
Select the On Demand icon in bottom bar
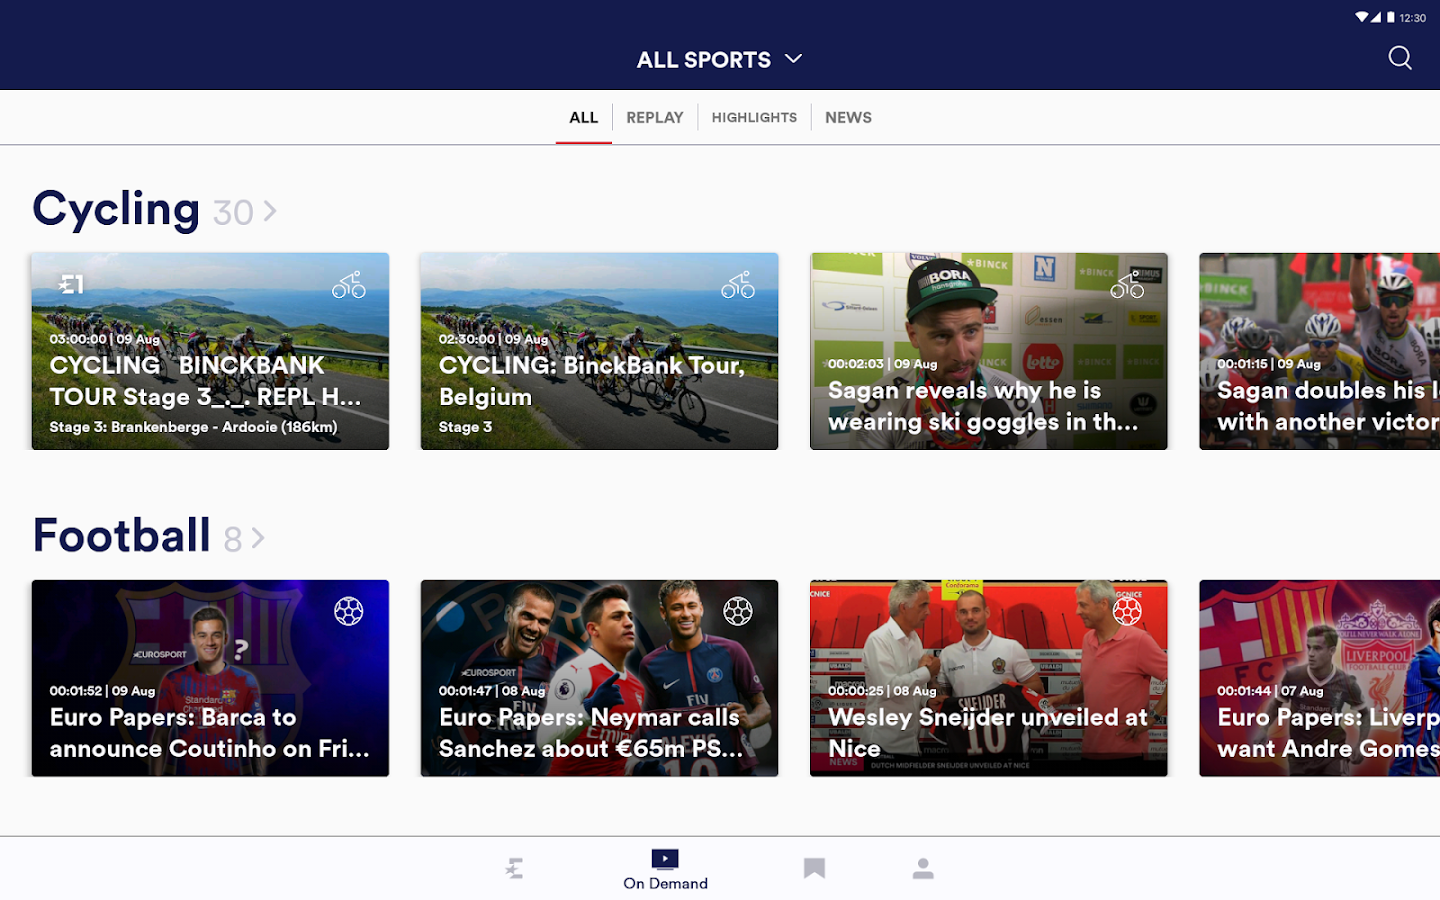pyautogui.click(x=665, y=859)
